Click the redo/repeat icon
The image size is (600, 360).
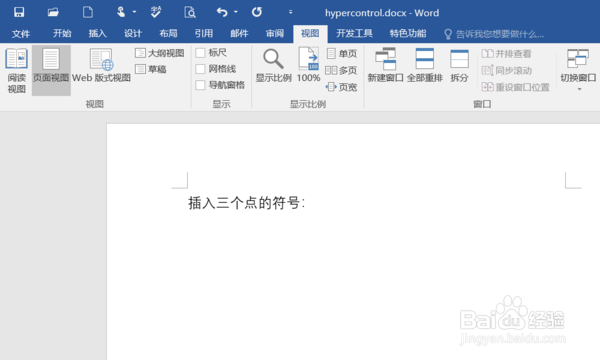tap(257, 12)
